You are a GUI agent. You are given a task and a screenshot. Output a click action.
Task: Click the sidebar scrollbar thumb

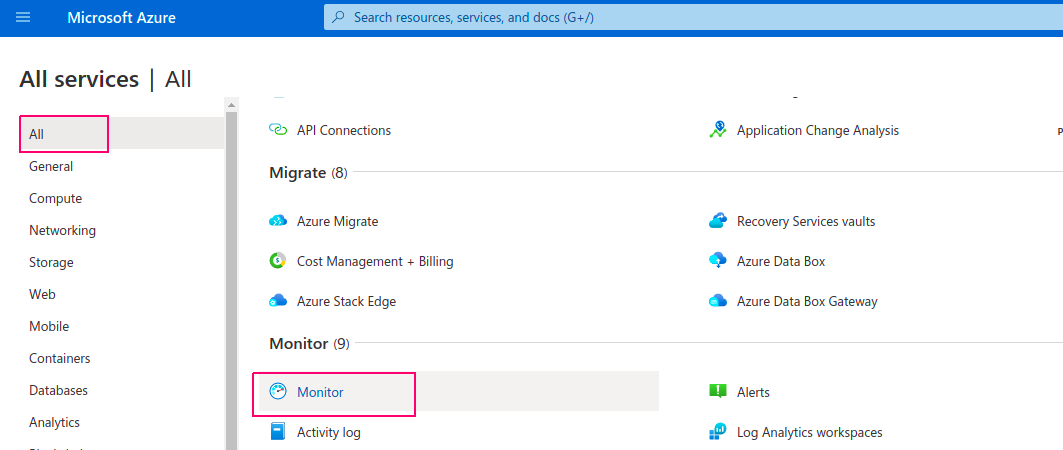[x=231, y=281]
